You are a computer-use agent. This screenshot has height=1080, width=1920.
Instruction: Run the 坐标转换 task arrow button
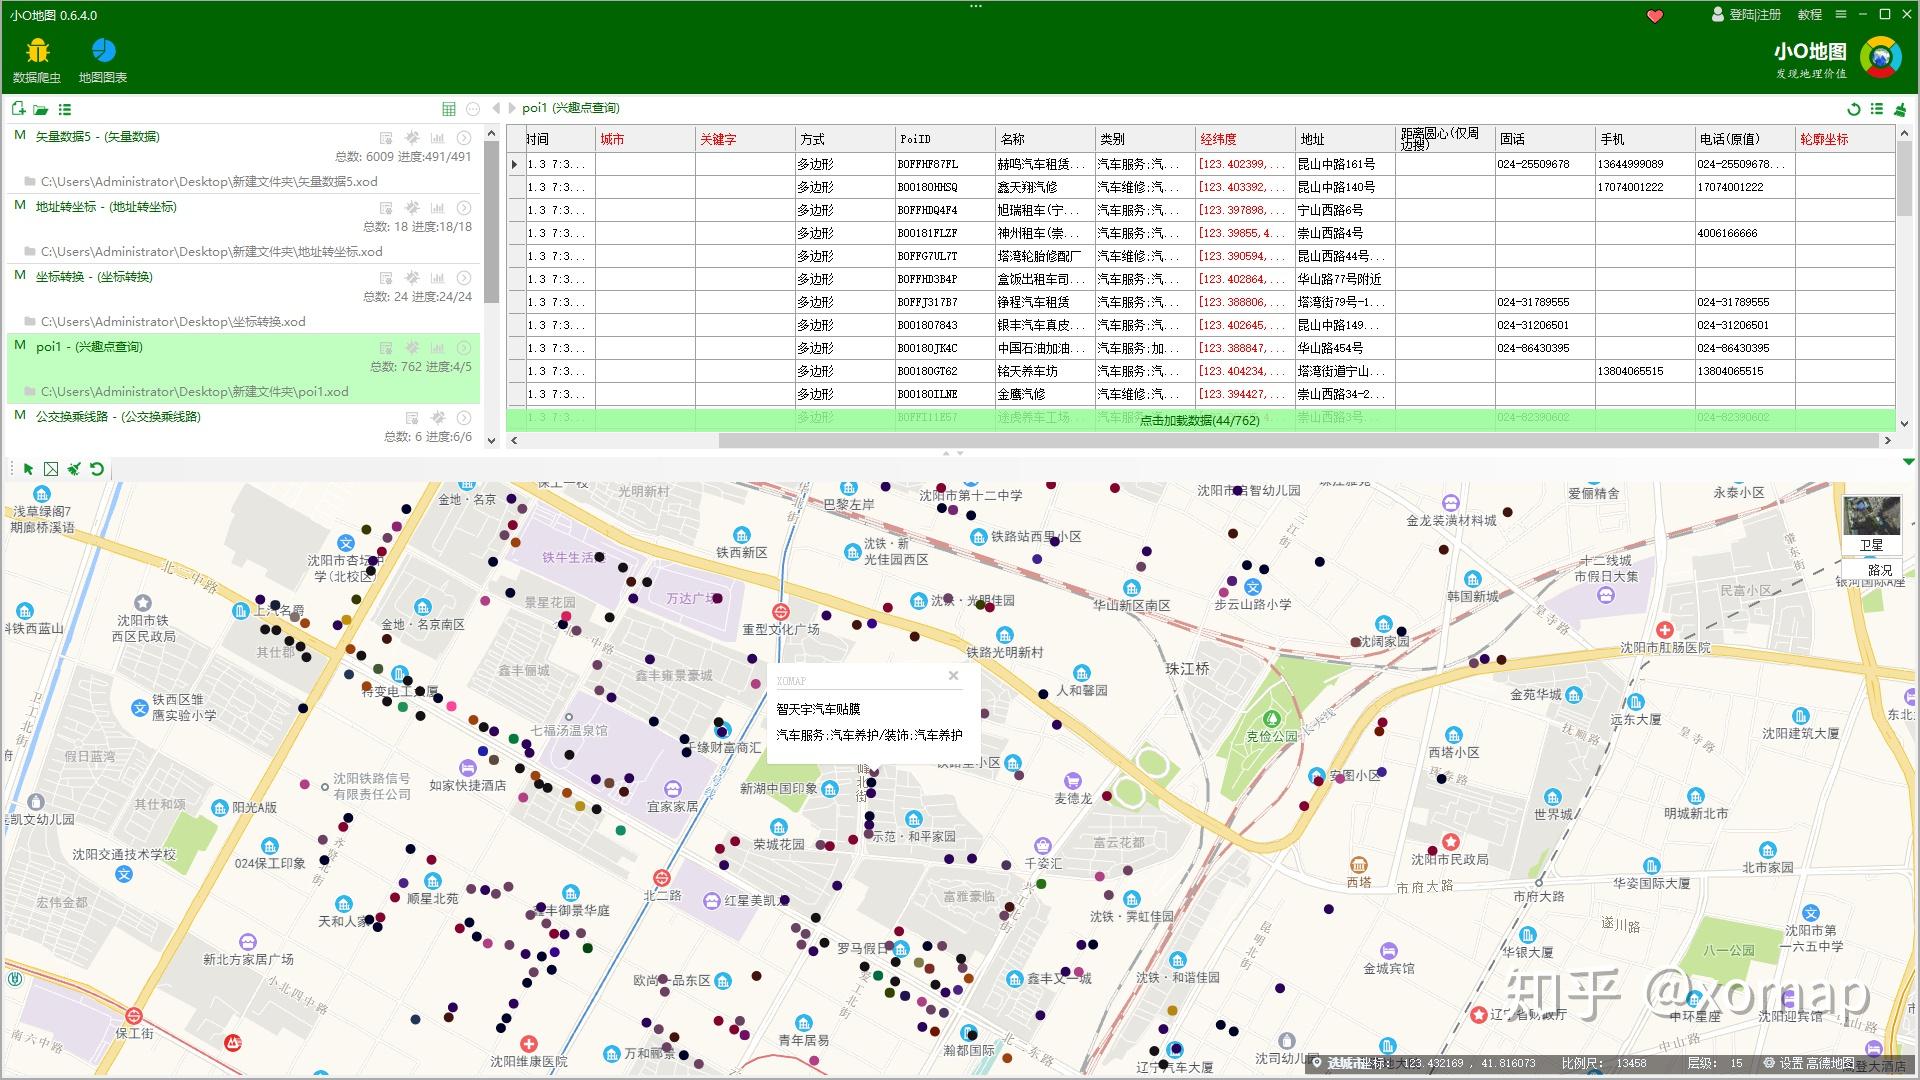[x=464, y=278]
